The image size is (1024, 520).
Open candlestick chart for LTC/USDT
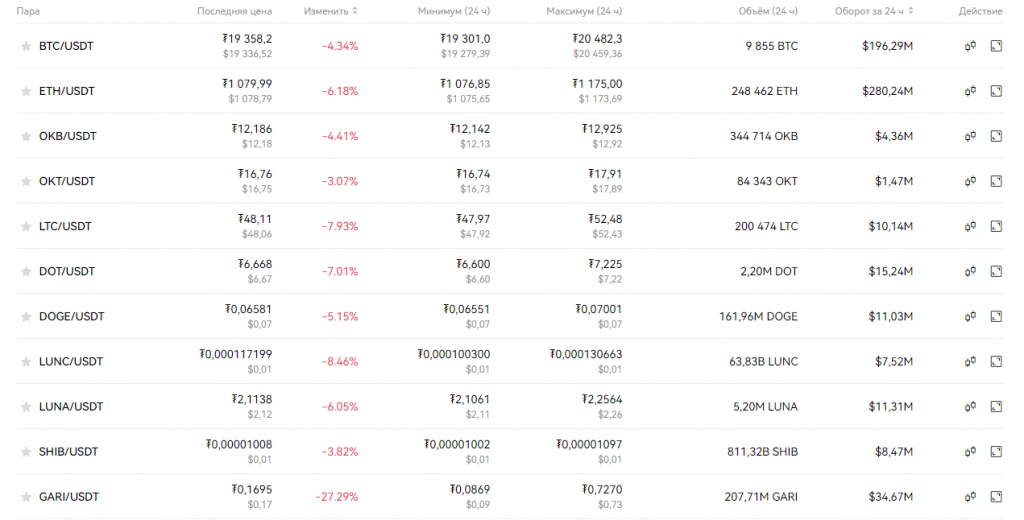pos(970,226)
